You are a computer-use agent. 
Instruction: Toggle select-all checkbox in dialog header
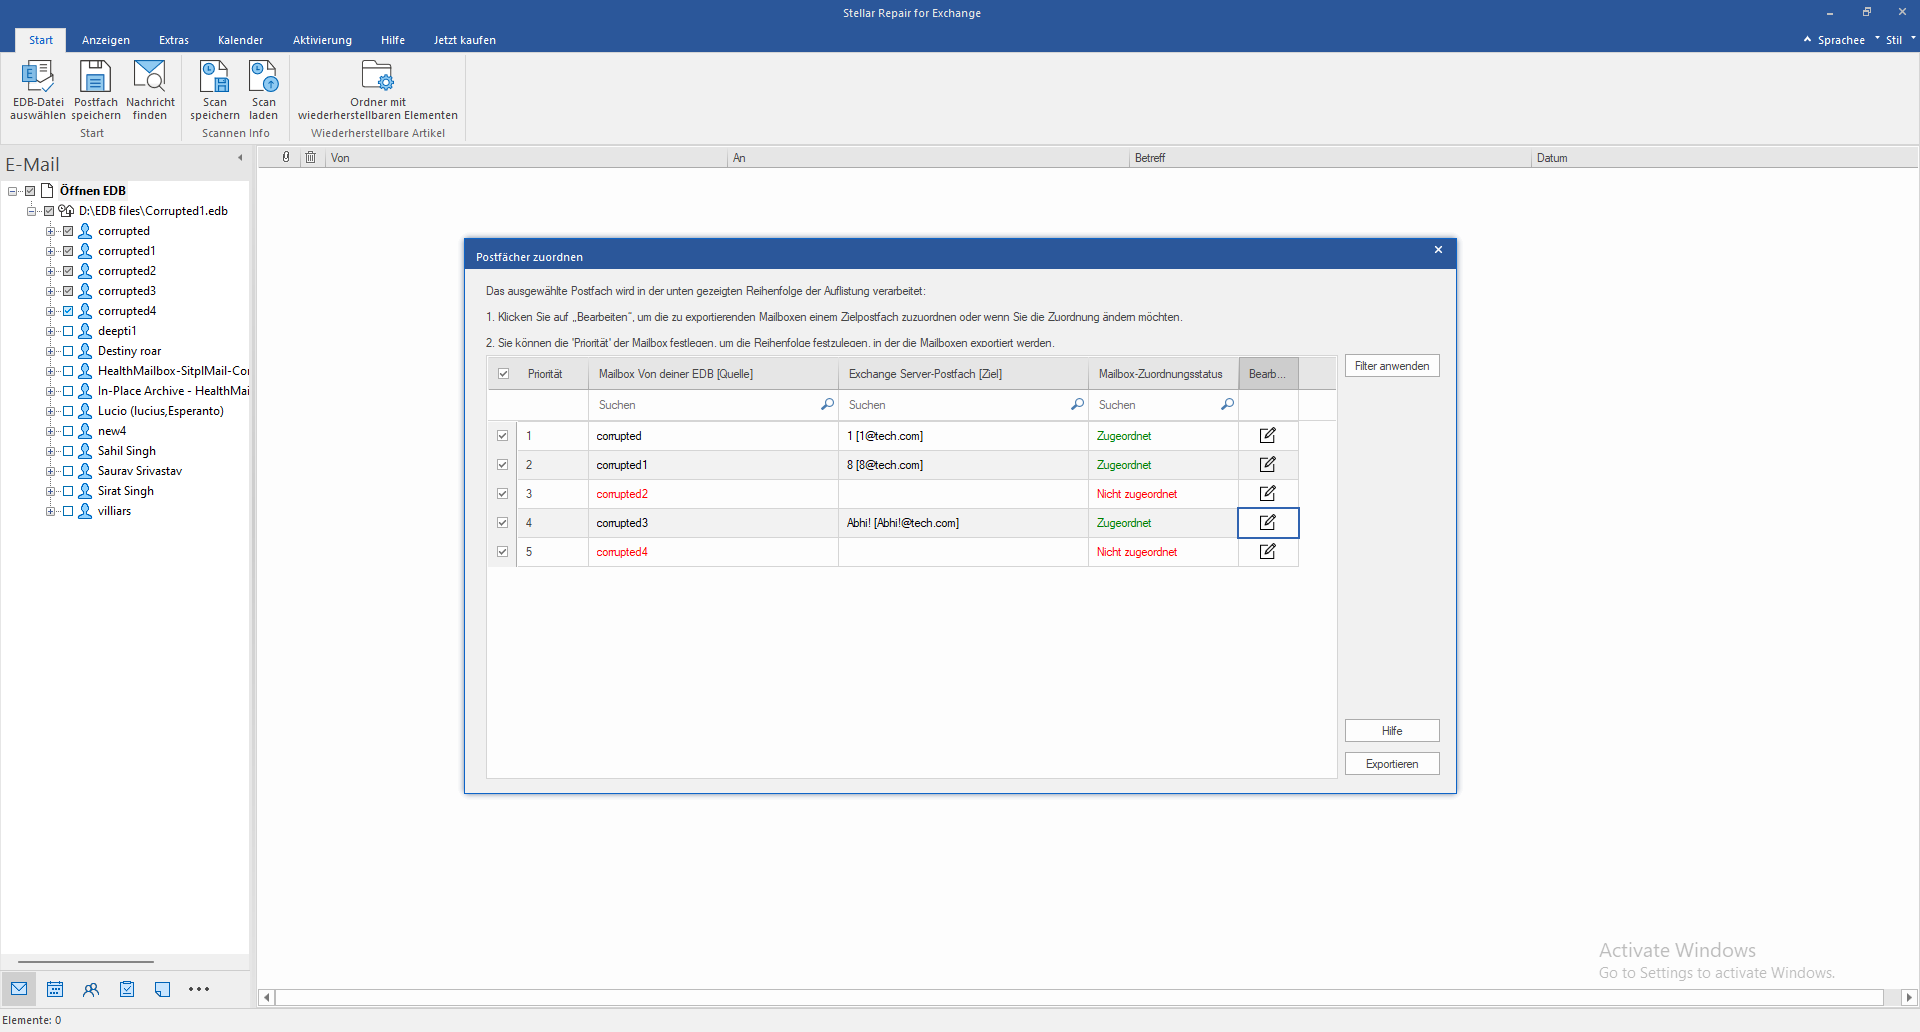[x=504, y=374]
